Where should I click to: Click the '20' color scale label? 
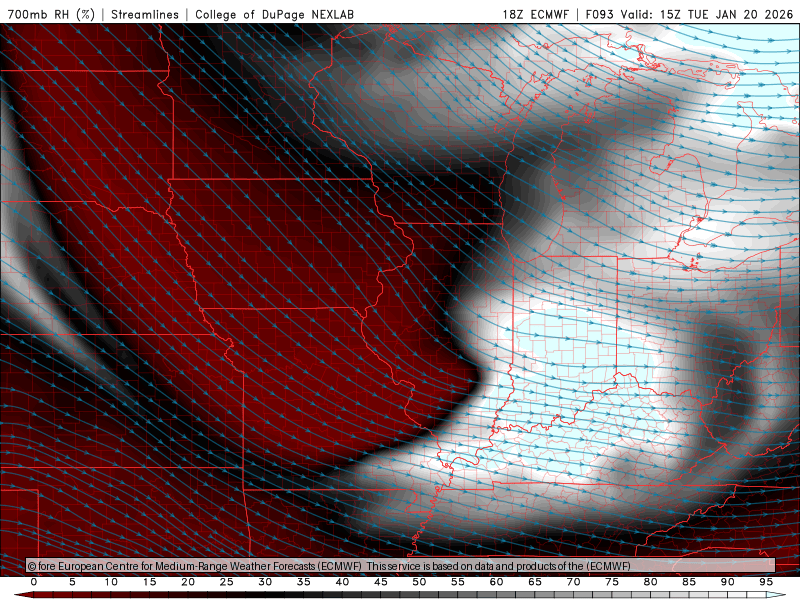tap(188, 582)
